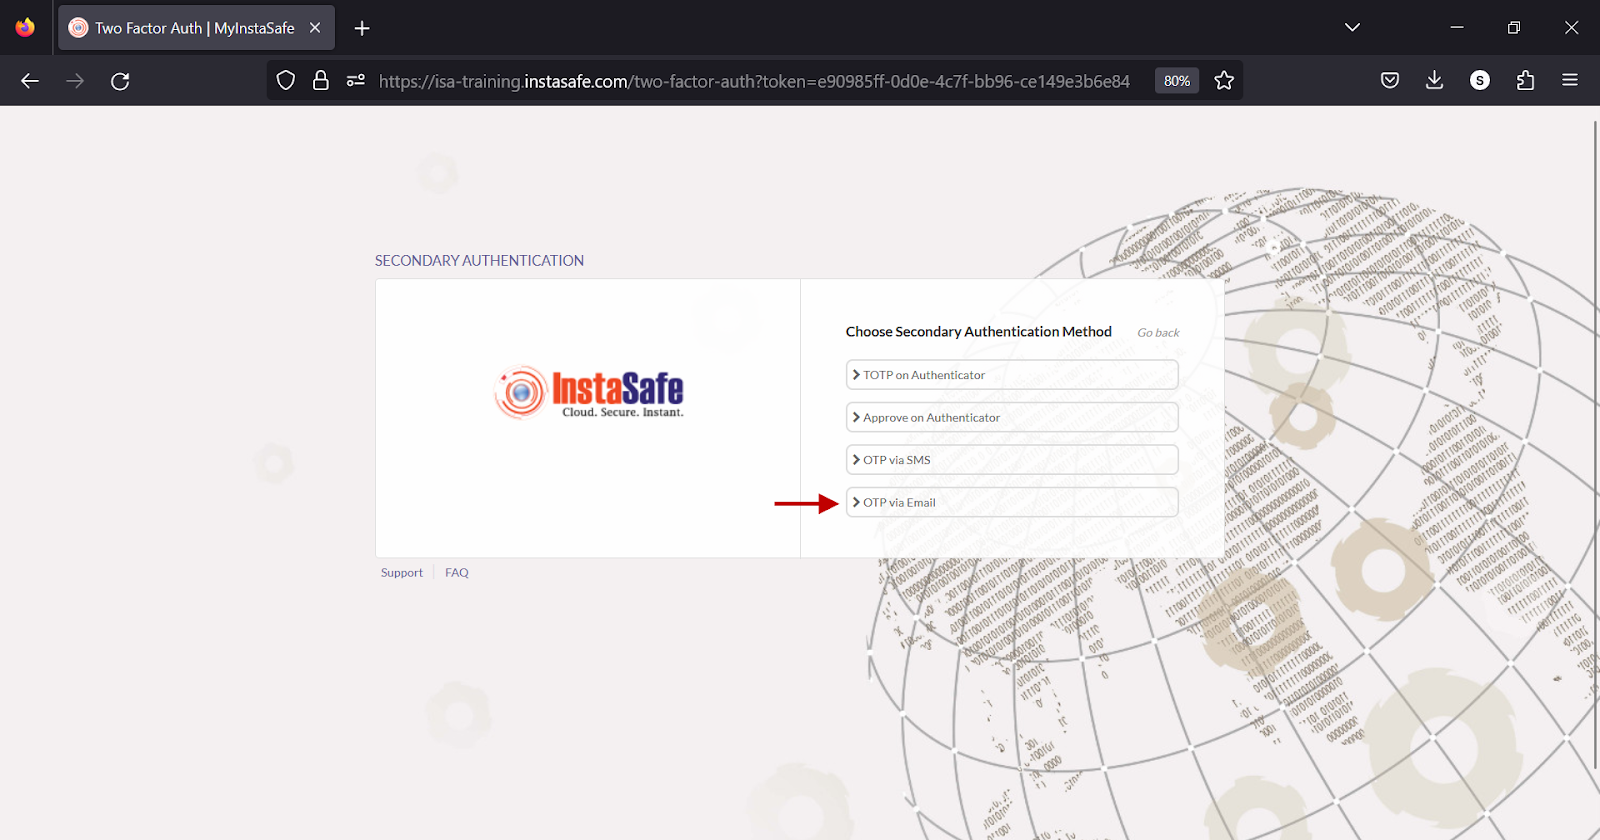Click the InstaSafe logo image
1600x840 pixels.
[x=589, y=392]
